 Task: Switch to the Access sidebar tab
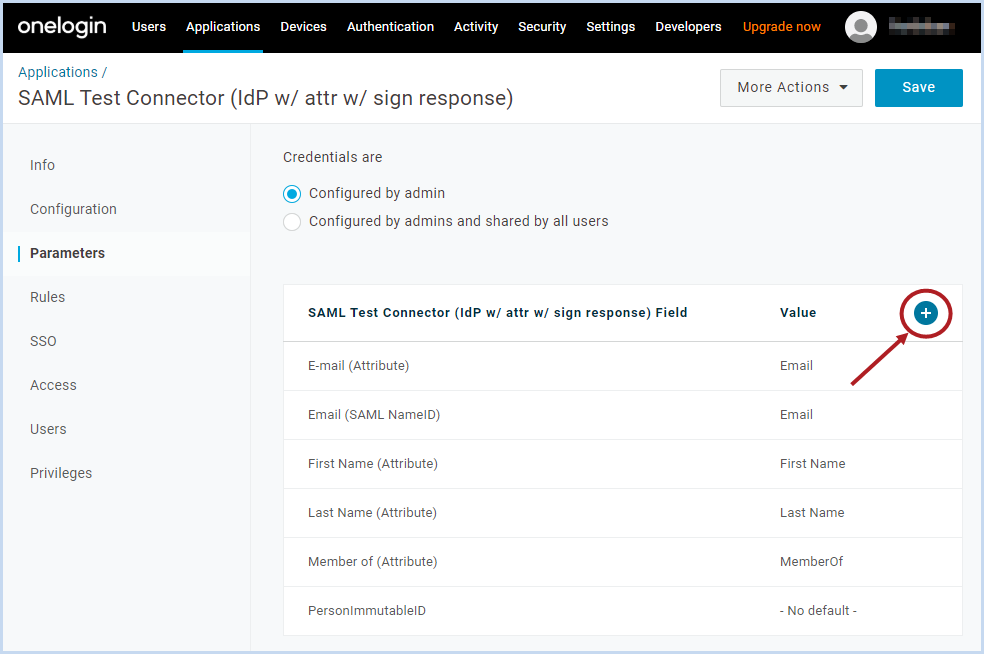pos(53,385)
